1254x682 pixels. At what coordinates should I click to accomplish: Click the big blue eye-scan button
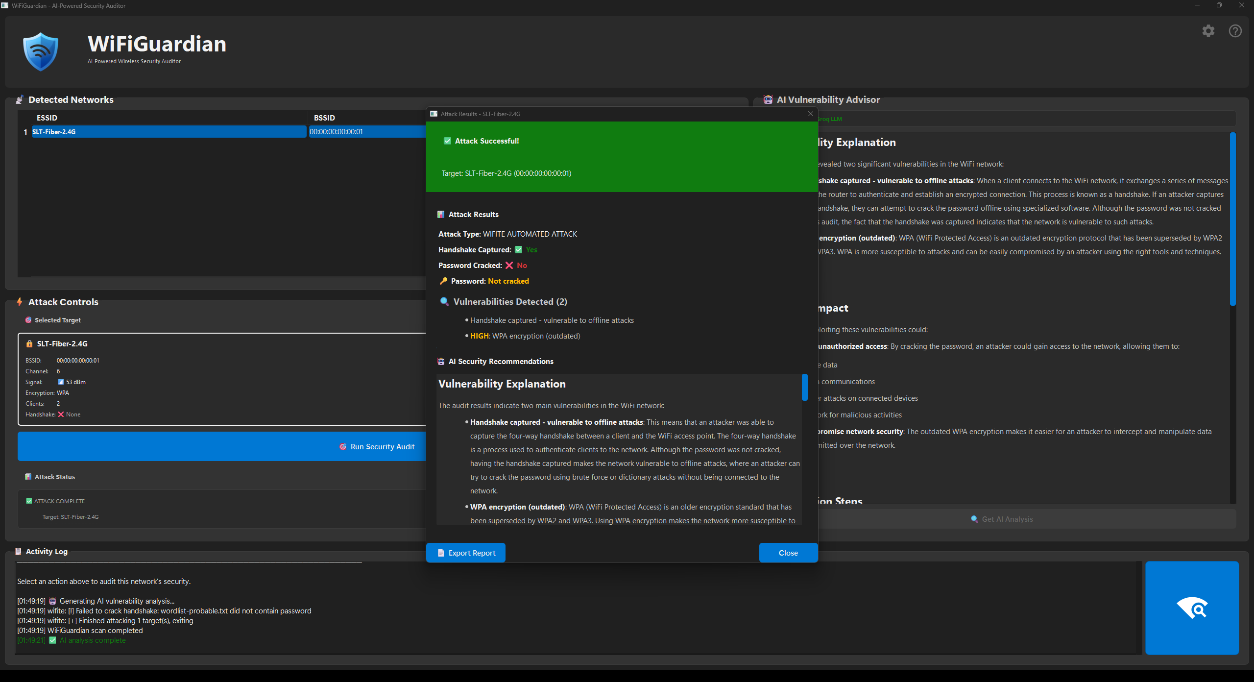click(x=1191, y=608)
